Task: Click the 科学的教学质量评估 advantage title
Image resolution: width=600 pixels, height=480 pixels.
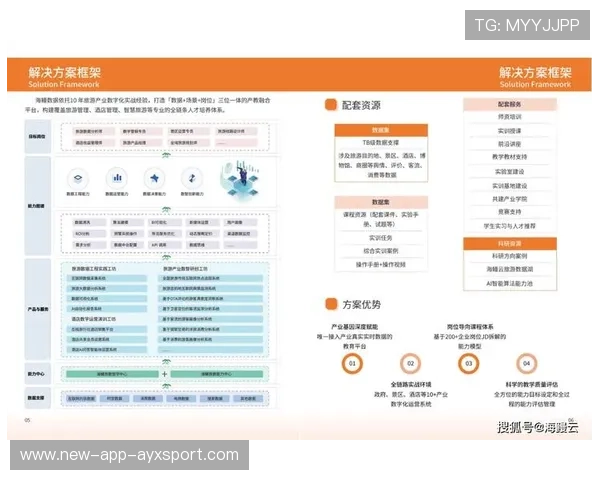Action: (532, 384)
